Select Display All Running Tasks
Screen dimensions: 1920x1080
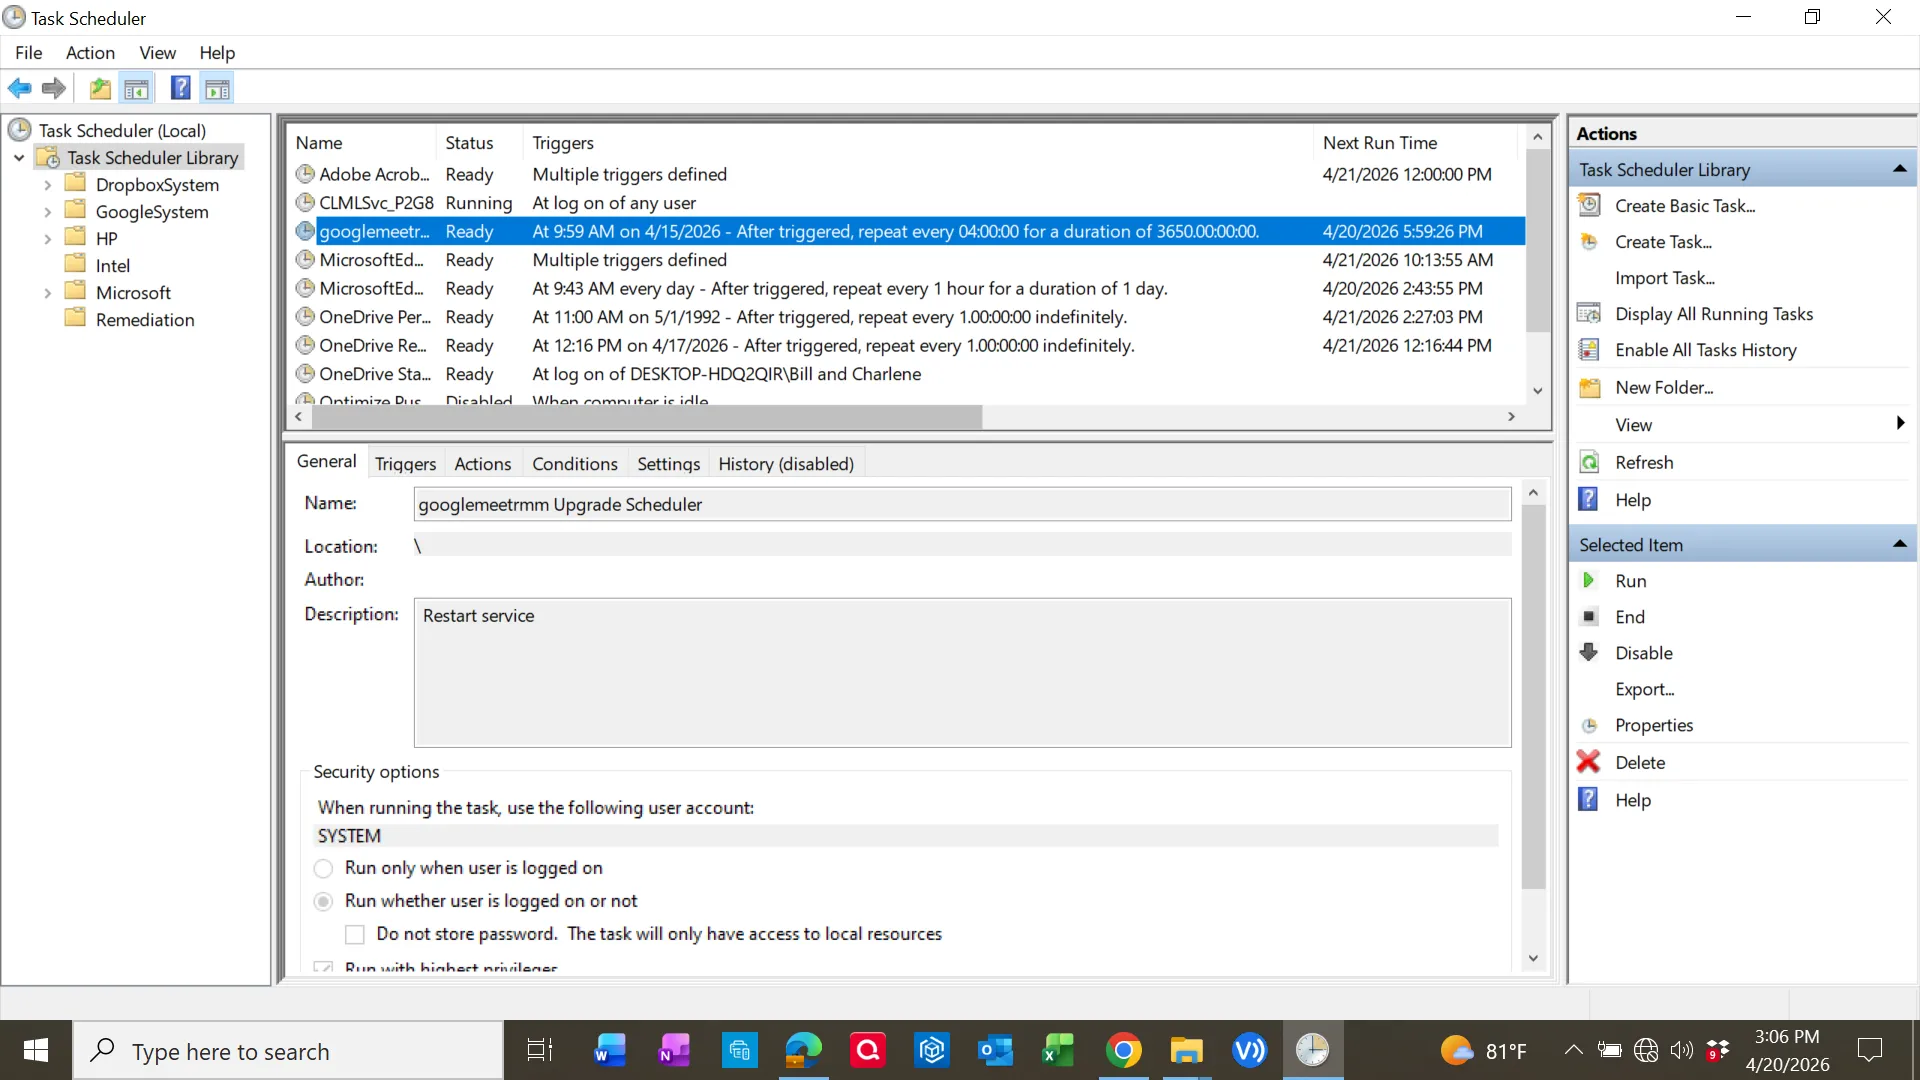1712,314
